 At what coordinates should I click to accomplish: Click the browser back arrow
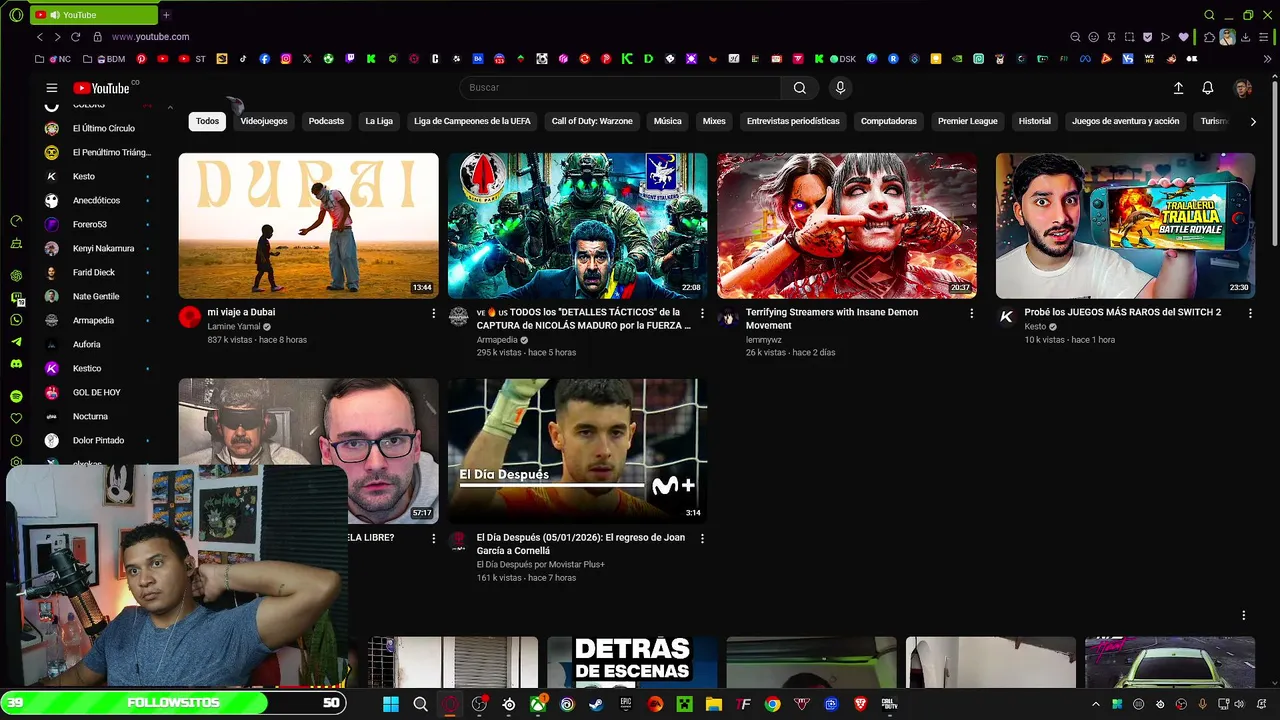(x=39, y=37)
